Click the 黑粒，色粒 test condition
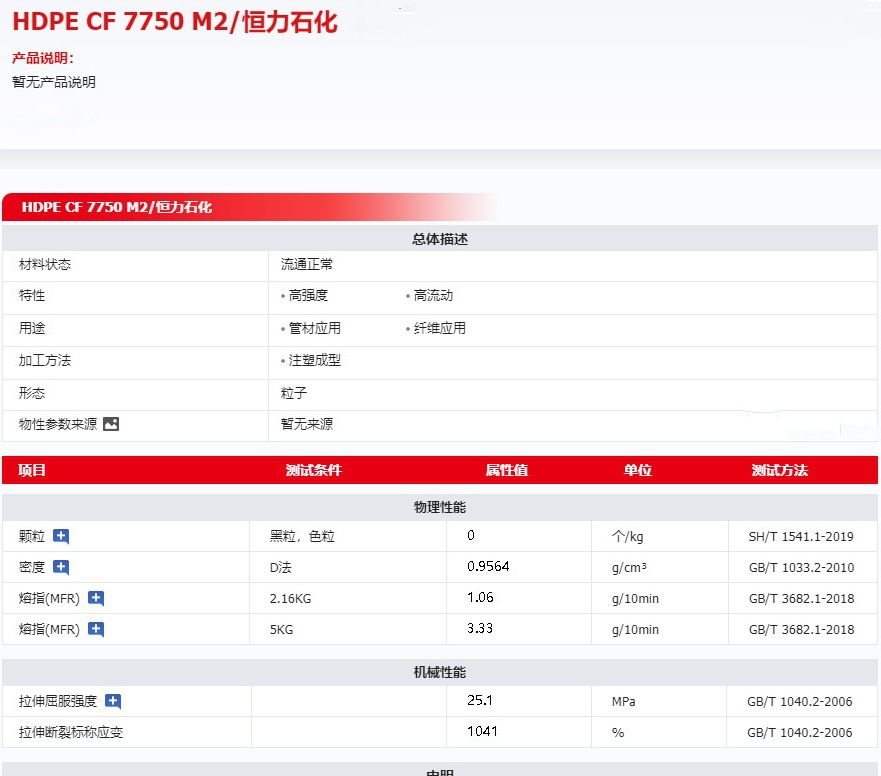 [x=302, y=536]
